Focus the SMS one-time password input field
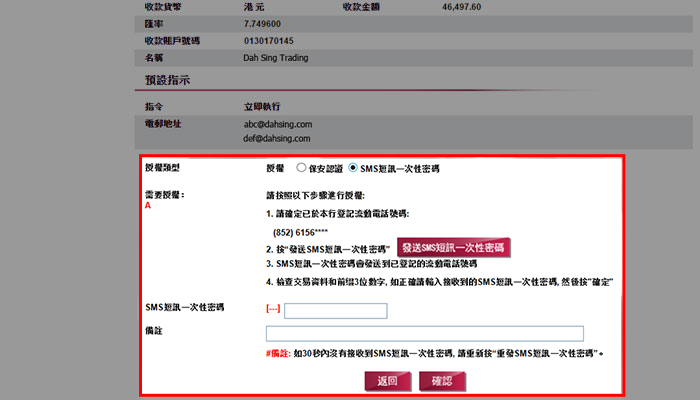This screenshot has width=700, height=400. [x=336, y=311]
